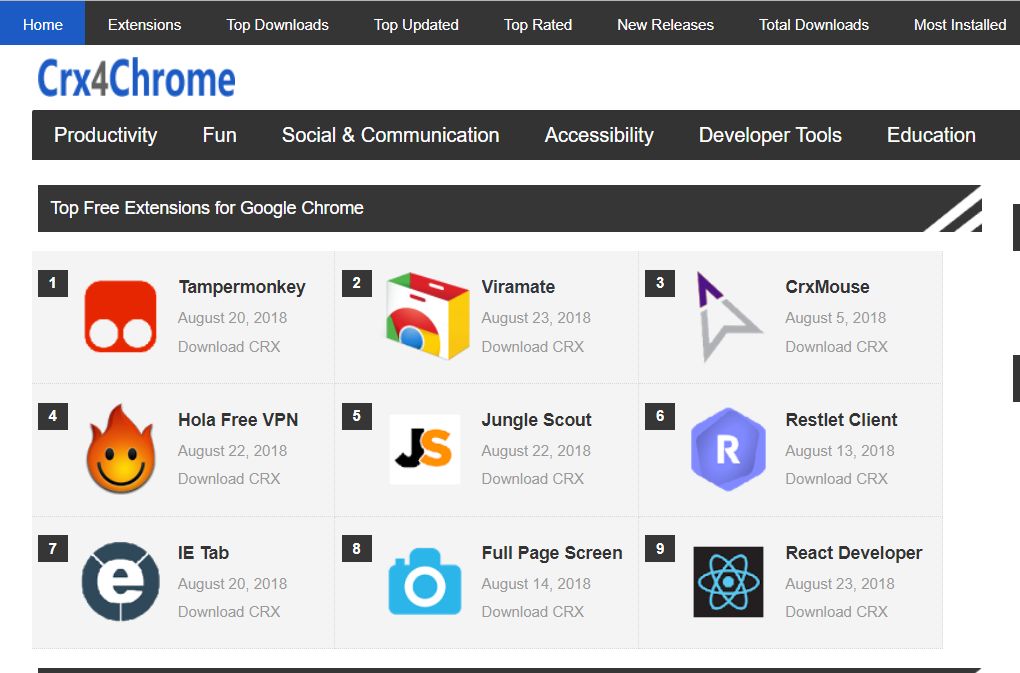Open the Extensions menu item
The image size is (1020, 673).
(144, 25)
